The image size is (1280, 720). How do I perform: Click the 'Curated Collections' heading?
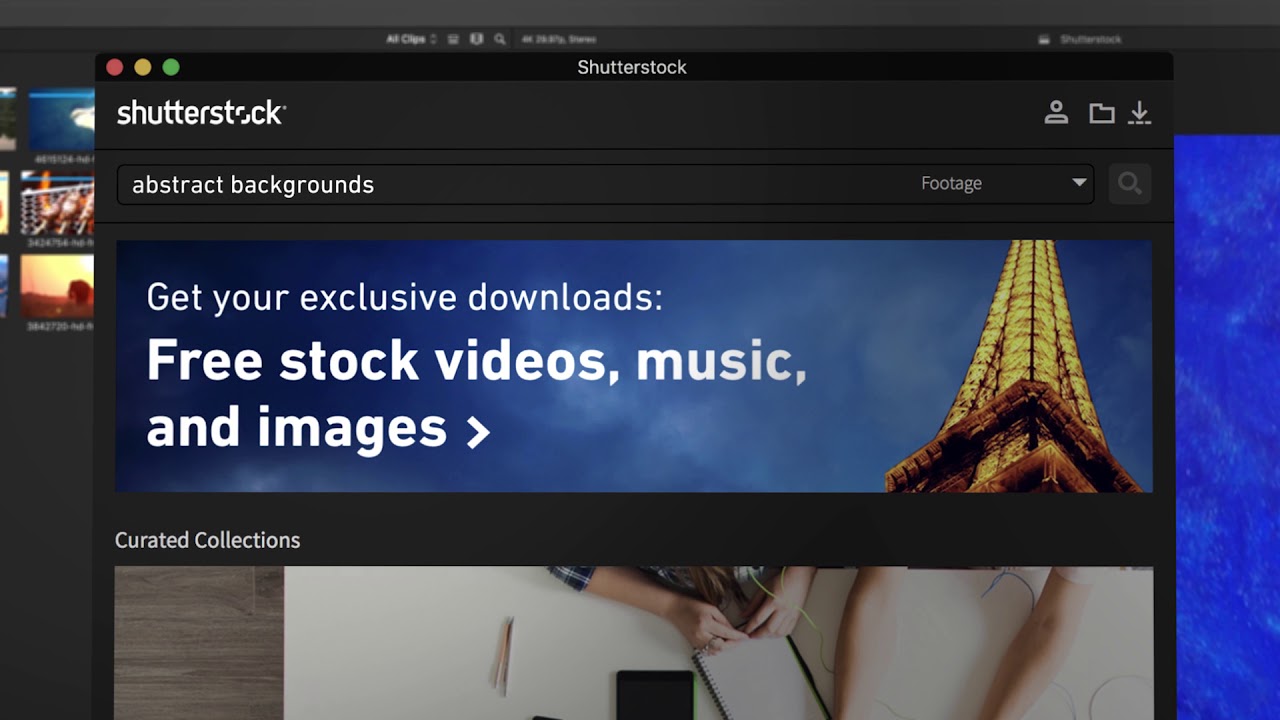[207, 540]
